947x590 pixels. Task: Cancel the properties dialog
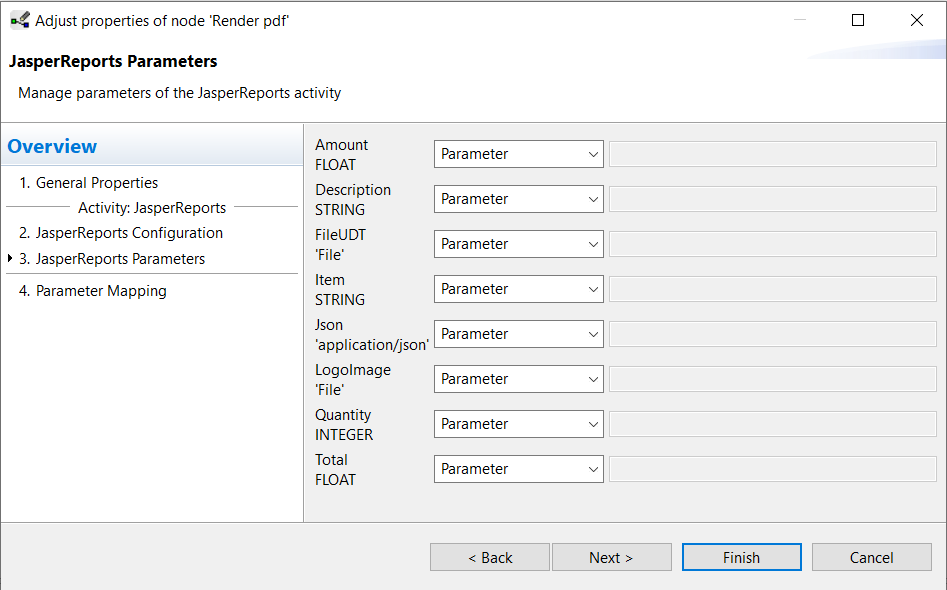tap(872, 557)
